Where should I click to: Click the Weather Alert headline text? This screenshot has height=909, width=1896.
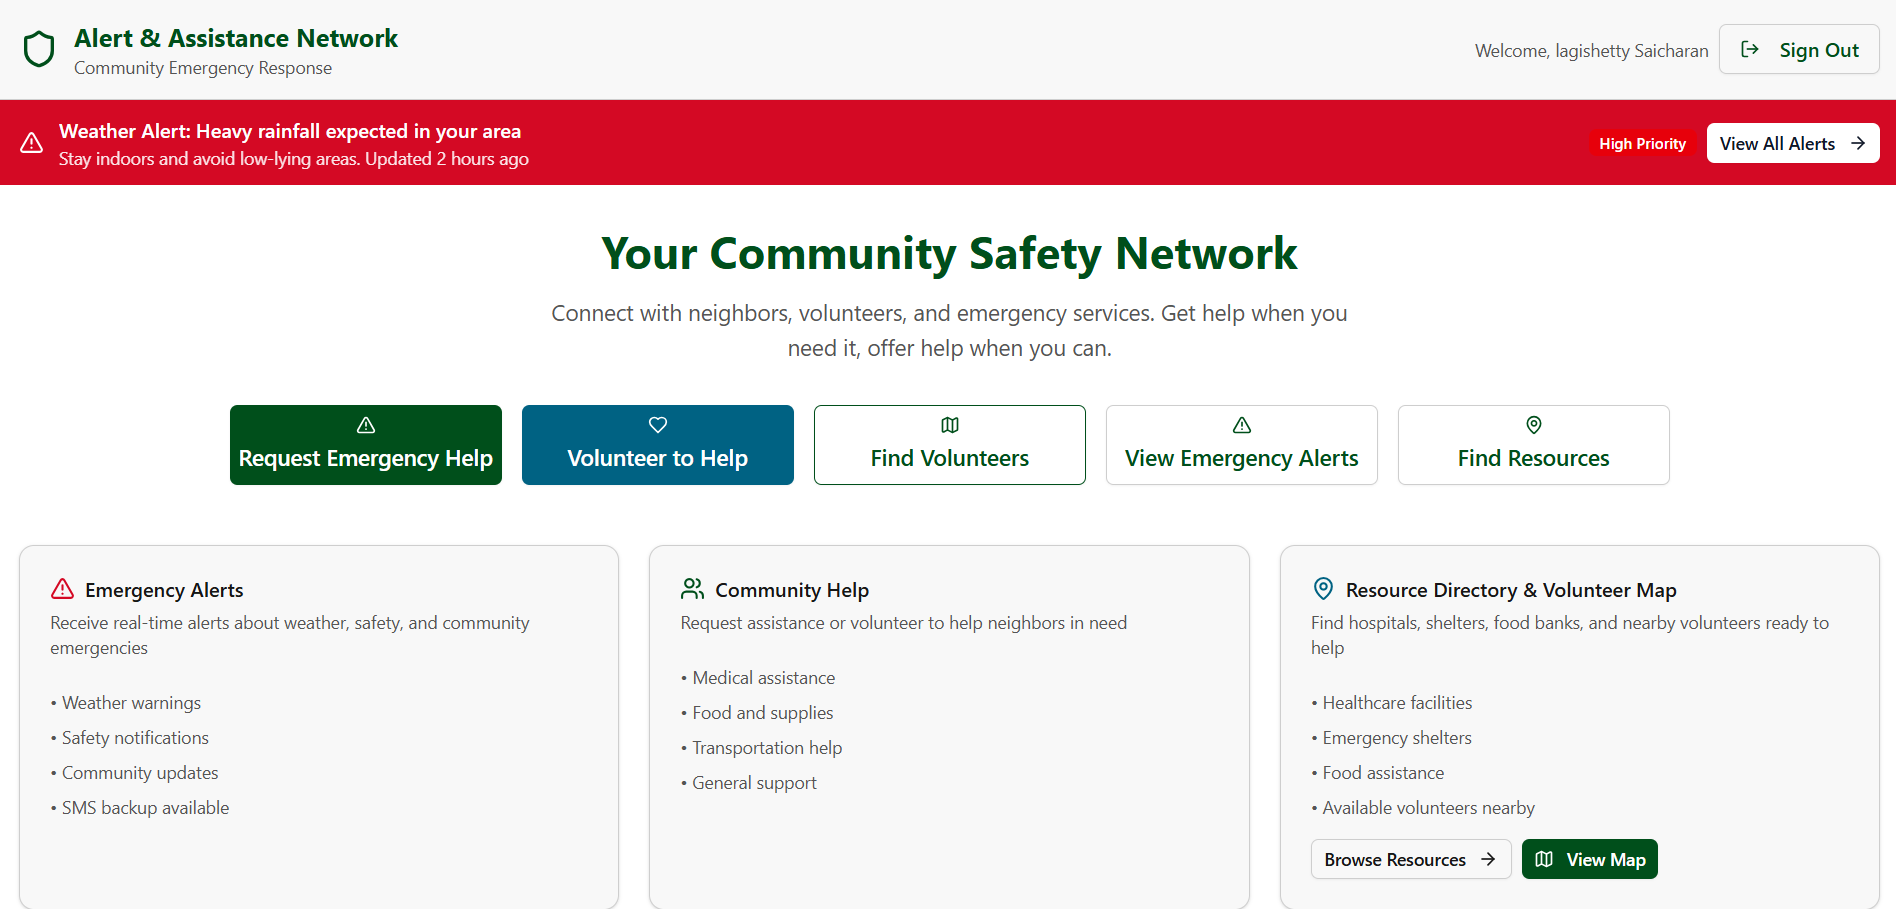pyautogui.click(x=290, y=131)
